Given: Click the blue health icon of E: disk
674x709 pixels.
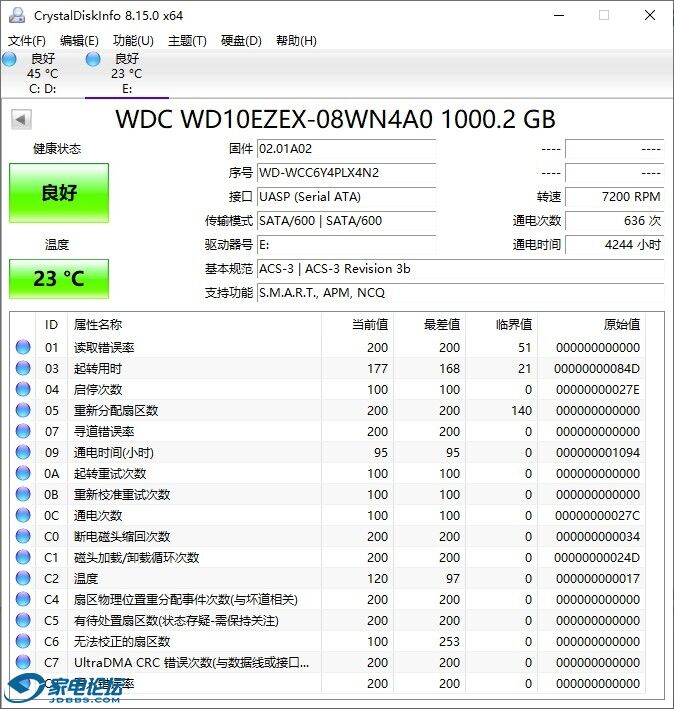Looking at the screenshot, I should pyautogui.click(x=93, y=59).
